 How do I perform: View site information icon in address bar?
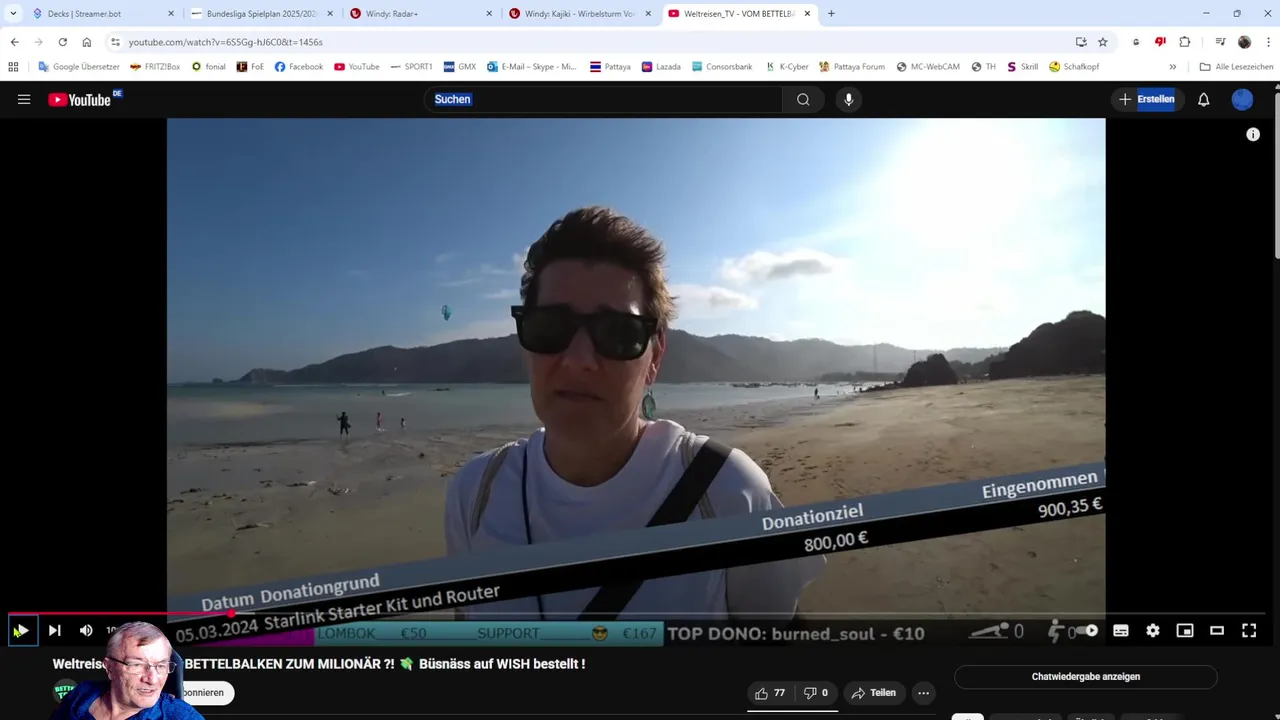pos(115,42)
